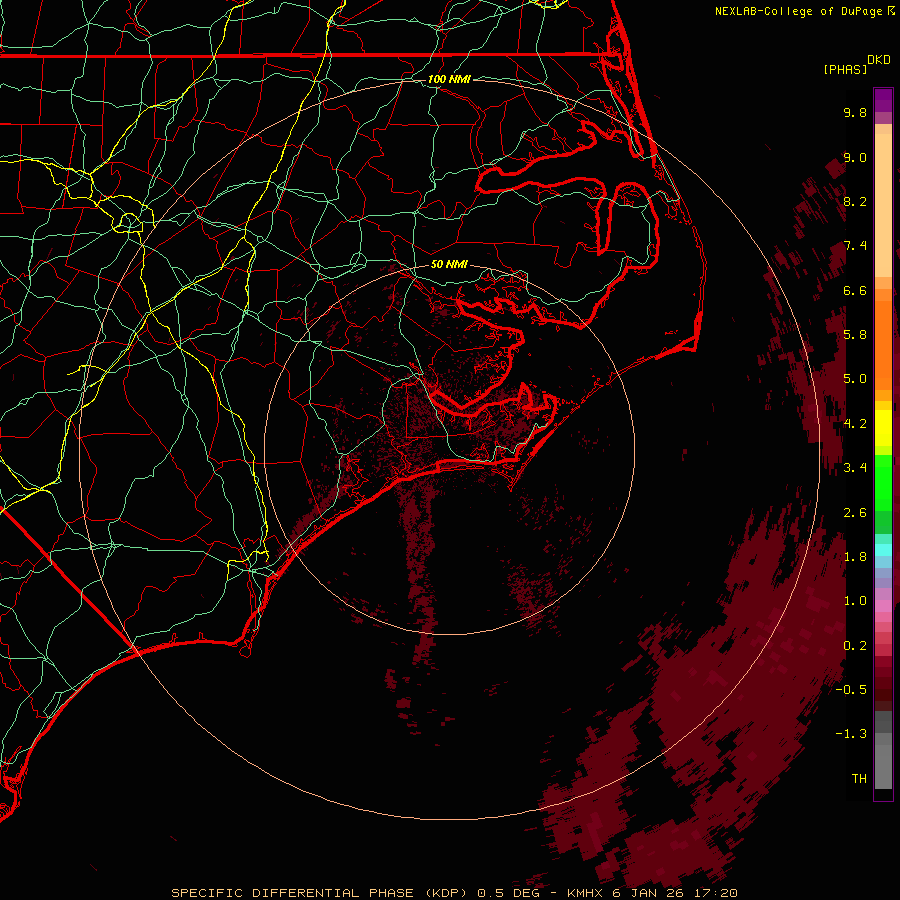Click the 1.8 scale value
Viewport: 900px width, 900px height.
point(855,556)
